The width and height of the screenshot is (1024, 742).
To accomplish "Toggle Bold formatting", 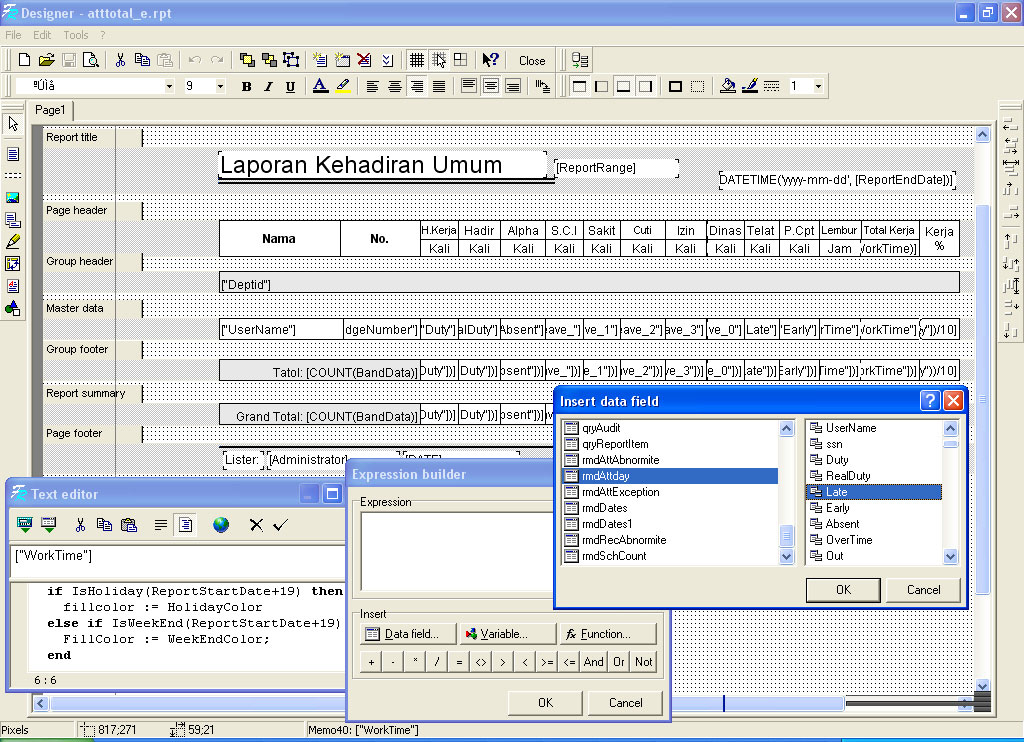I will (247, 87).
